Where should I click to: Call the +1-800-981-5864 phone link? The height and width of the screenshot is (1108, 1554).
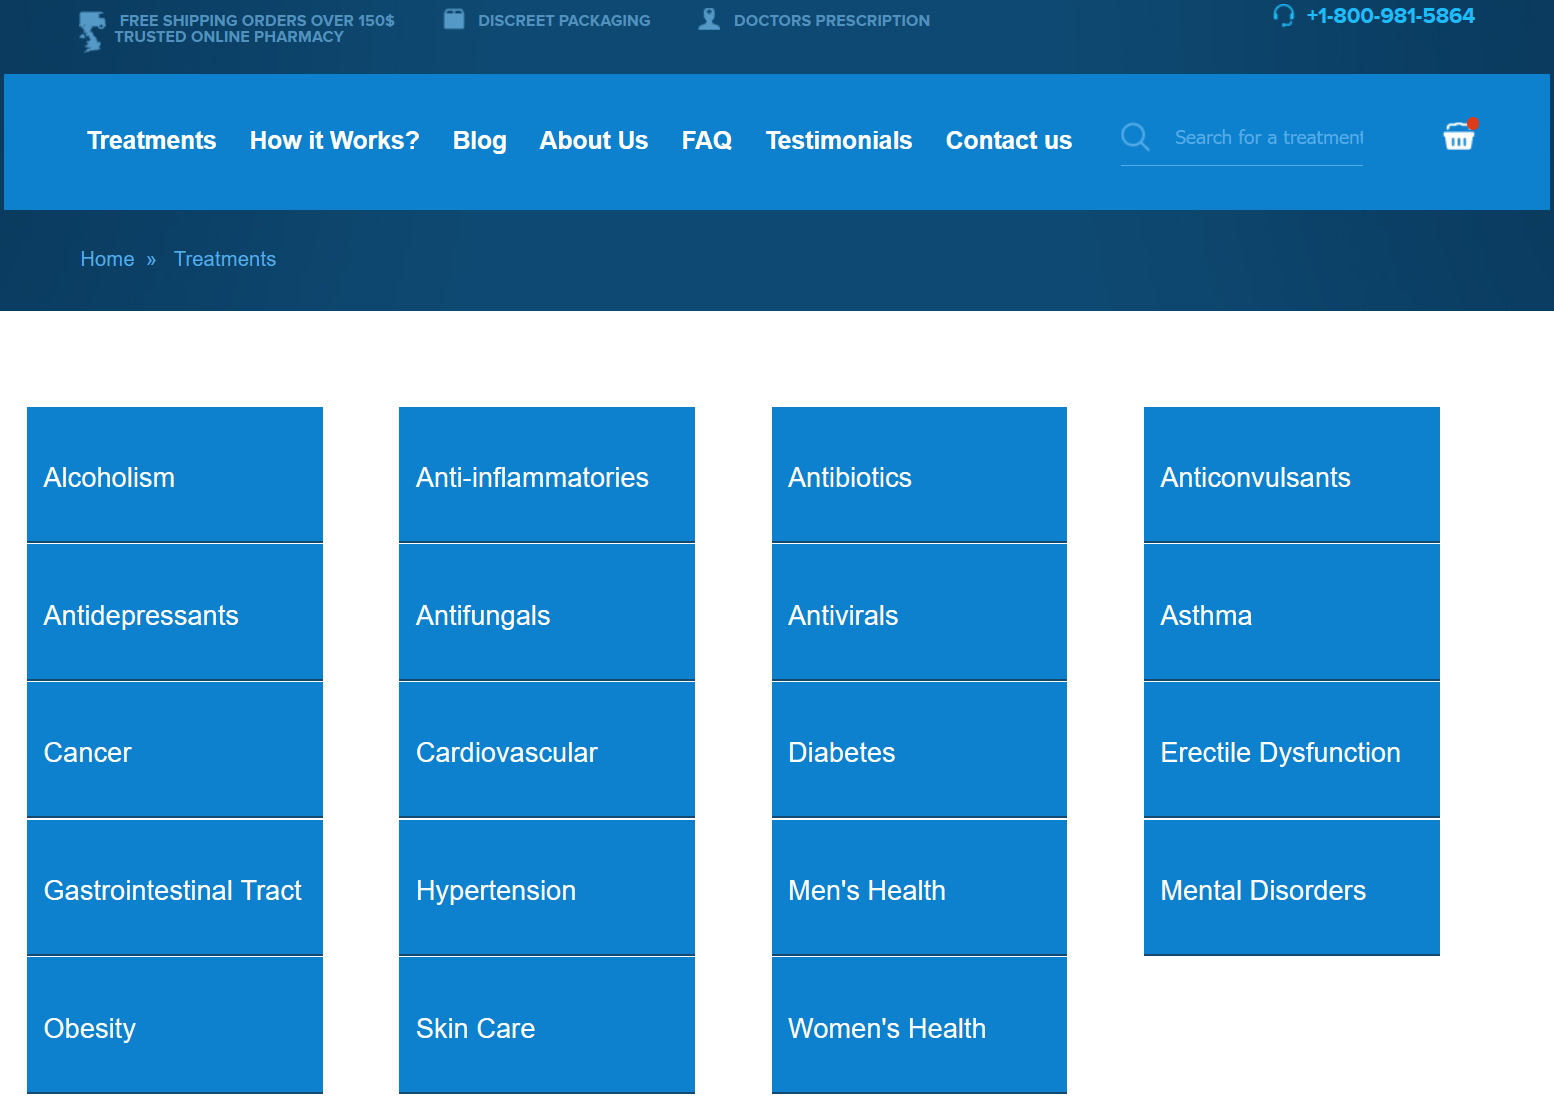(1391, 16)
